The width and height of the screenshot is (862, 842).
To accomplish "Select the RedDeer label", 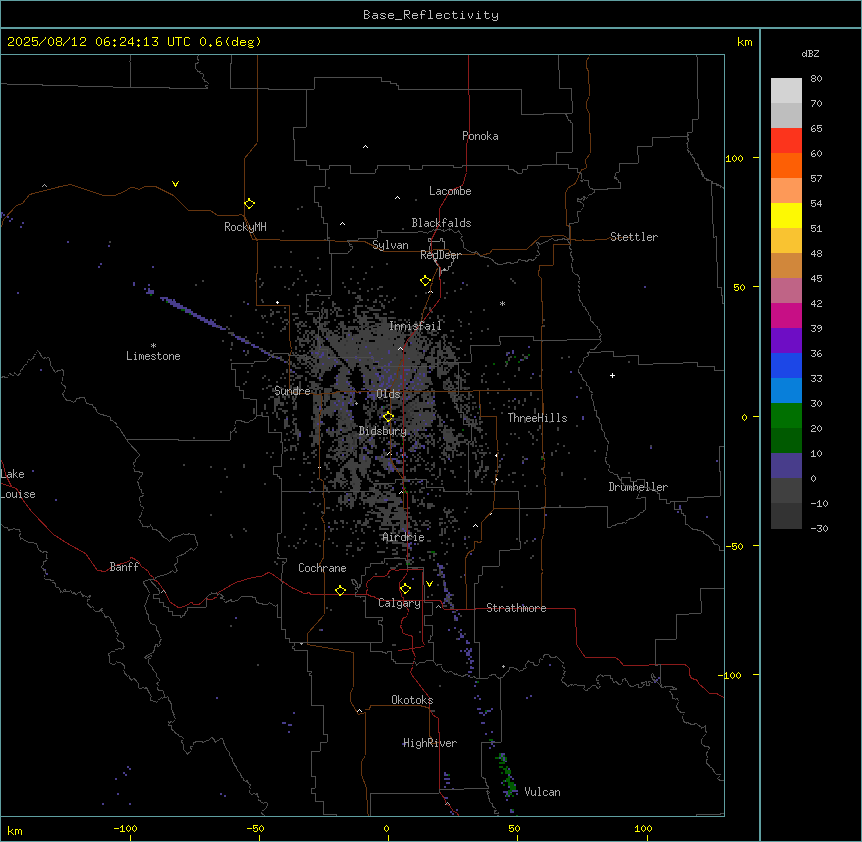I will tap(440, 255).
